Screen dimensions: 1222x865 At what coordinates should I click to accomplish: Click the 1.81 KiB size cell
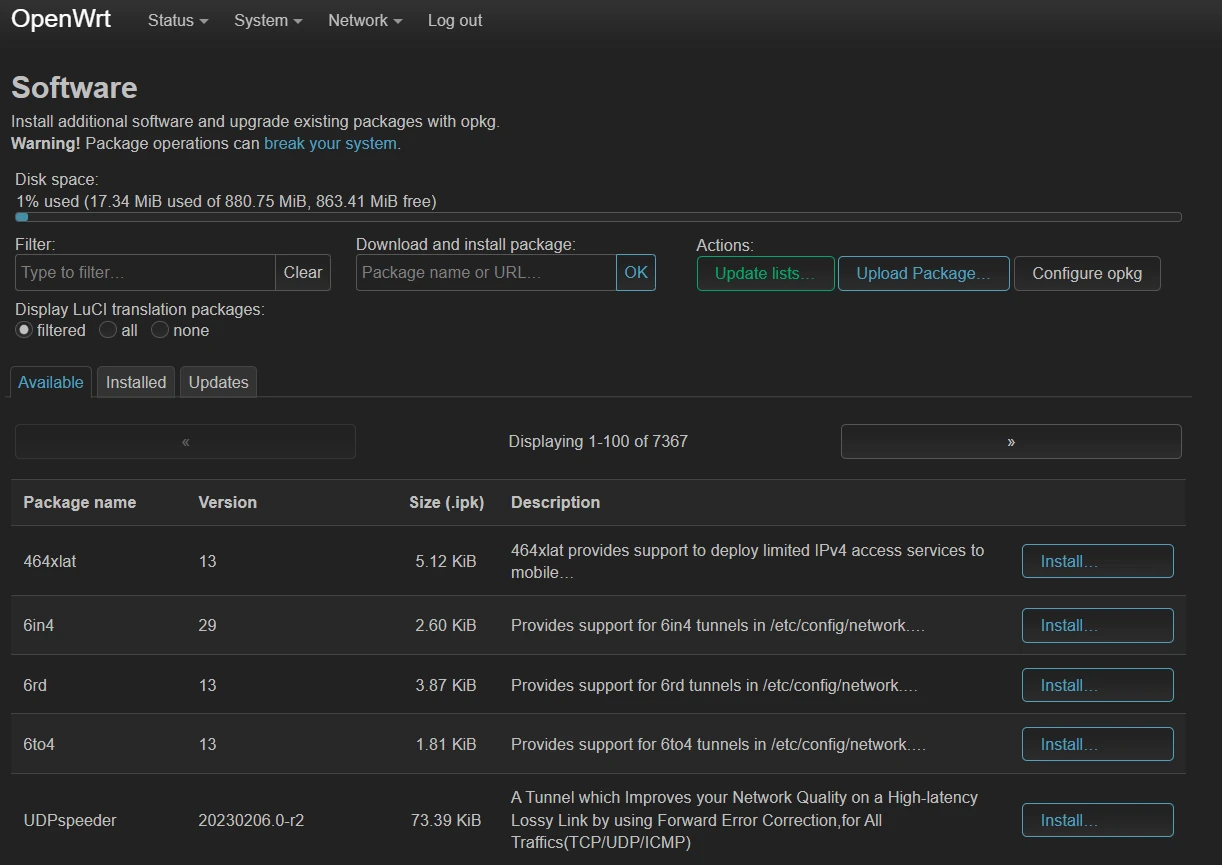(x=446, y=744)
